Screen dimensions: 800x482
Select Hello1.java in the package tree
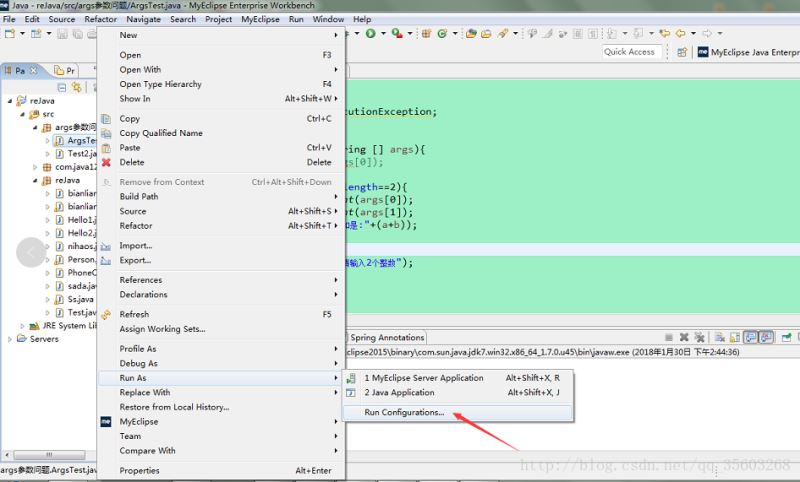tap(81, 220)
